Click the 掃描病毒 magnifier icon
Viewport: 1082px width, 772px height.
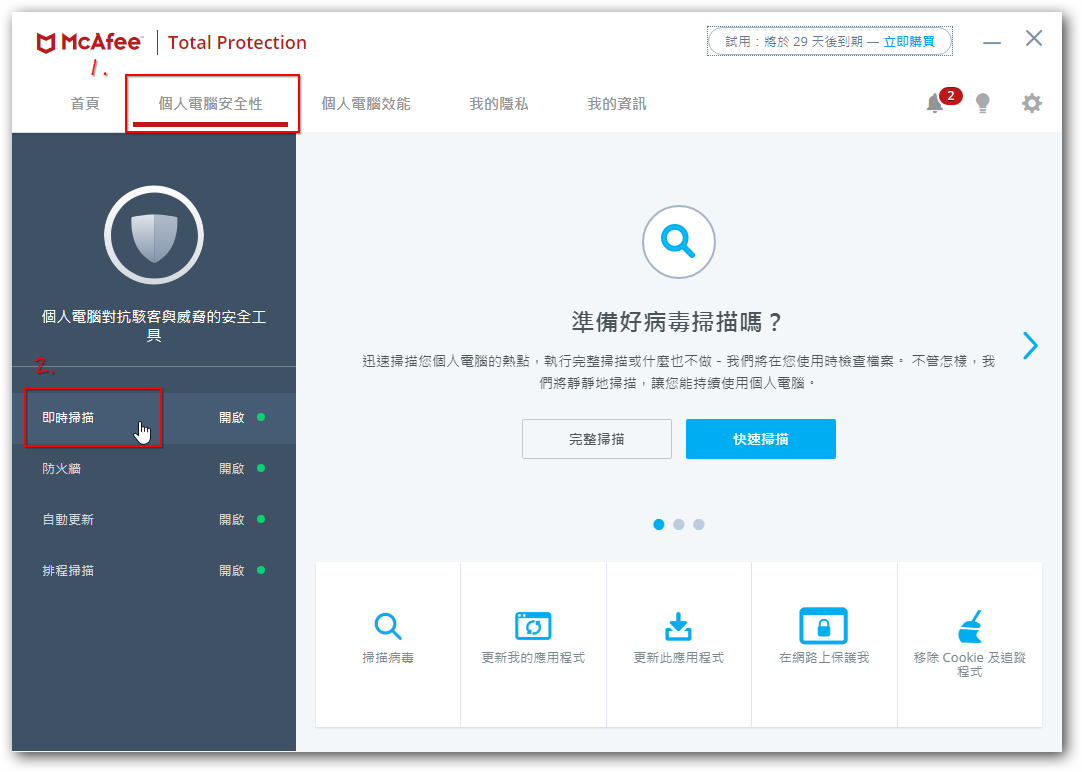pyautogui.click(x=388, y=627)
